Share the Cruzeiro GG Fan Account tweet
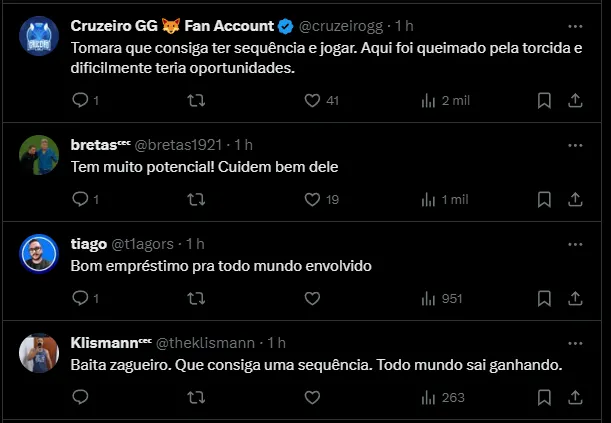611x423 pixels. [575, 100]
